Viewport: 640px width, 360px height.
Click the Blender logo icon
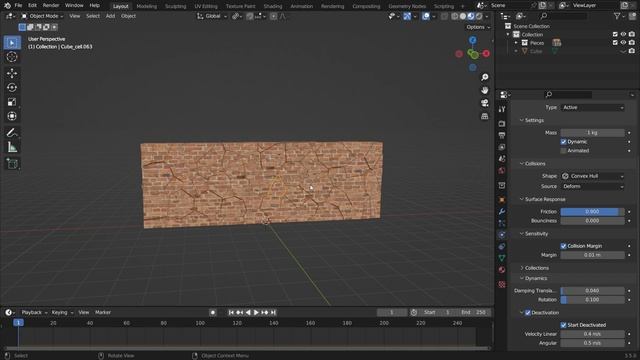pos(7,6)
